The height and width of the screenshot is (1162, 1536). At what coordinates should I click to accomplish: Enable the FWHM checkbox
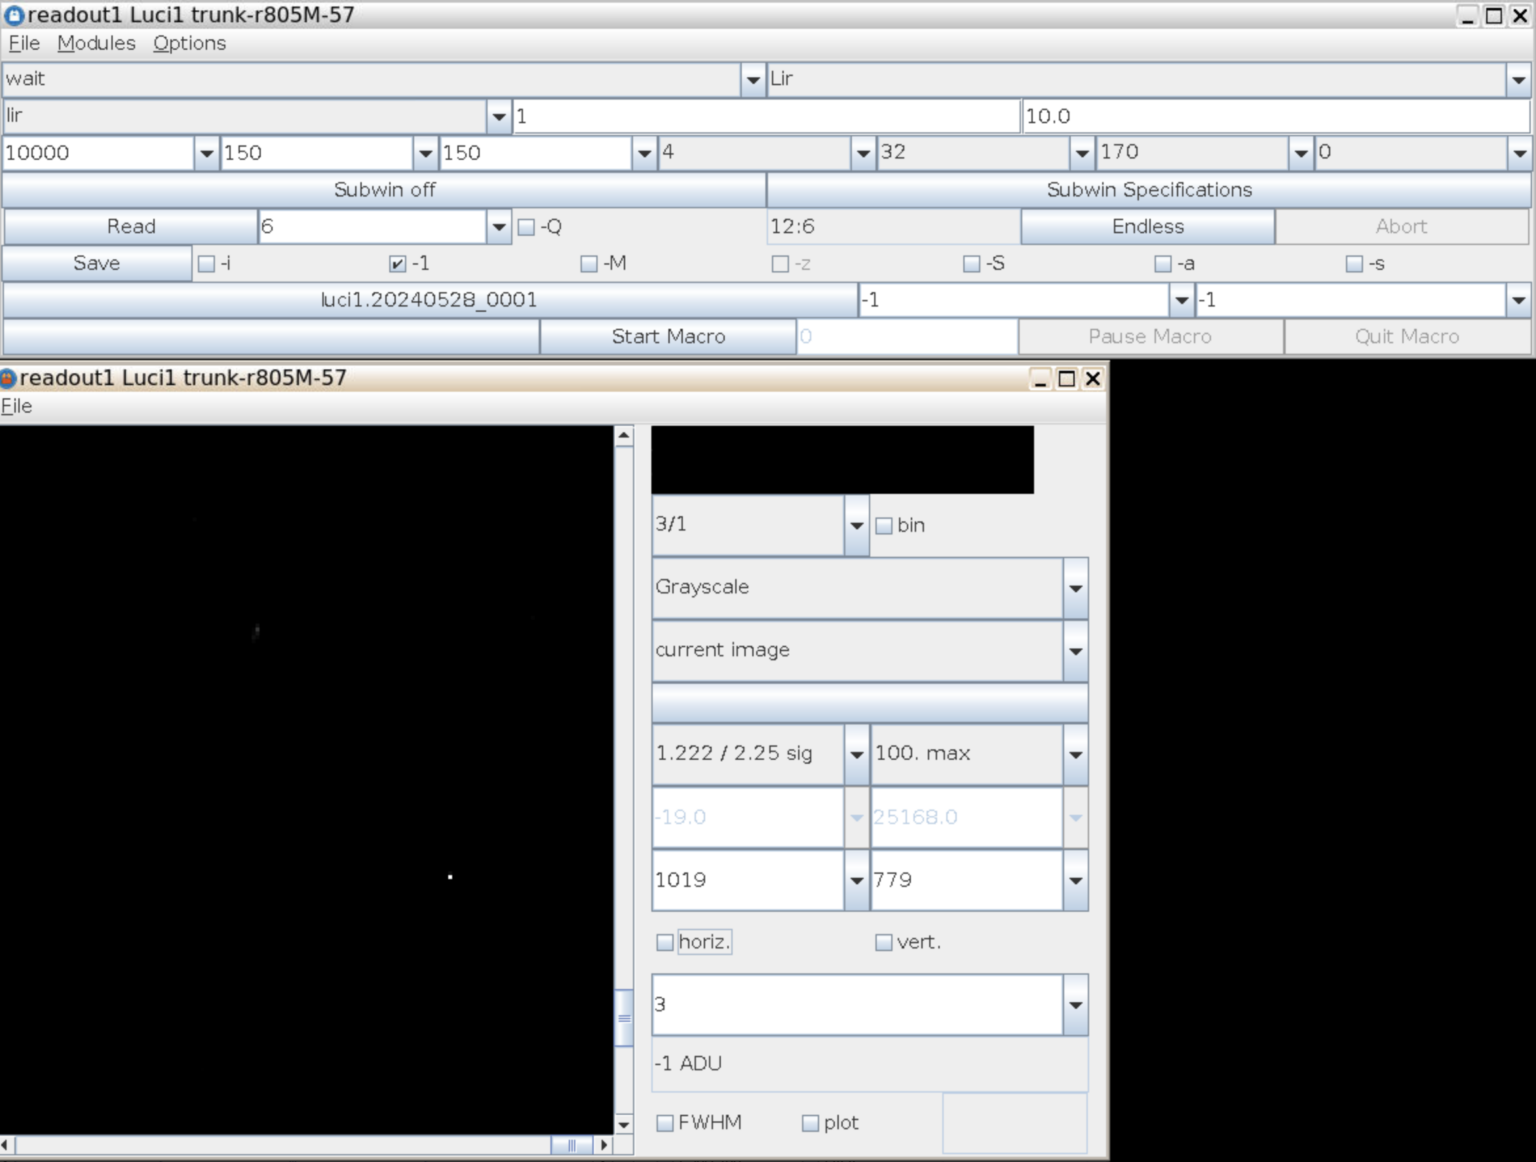(x=665, y=1123)
